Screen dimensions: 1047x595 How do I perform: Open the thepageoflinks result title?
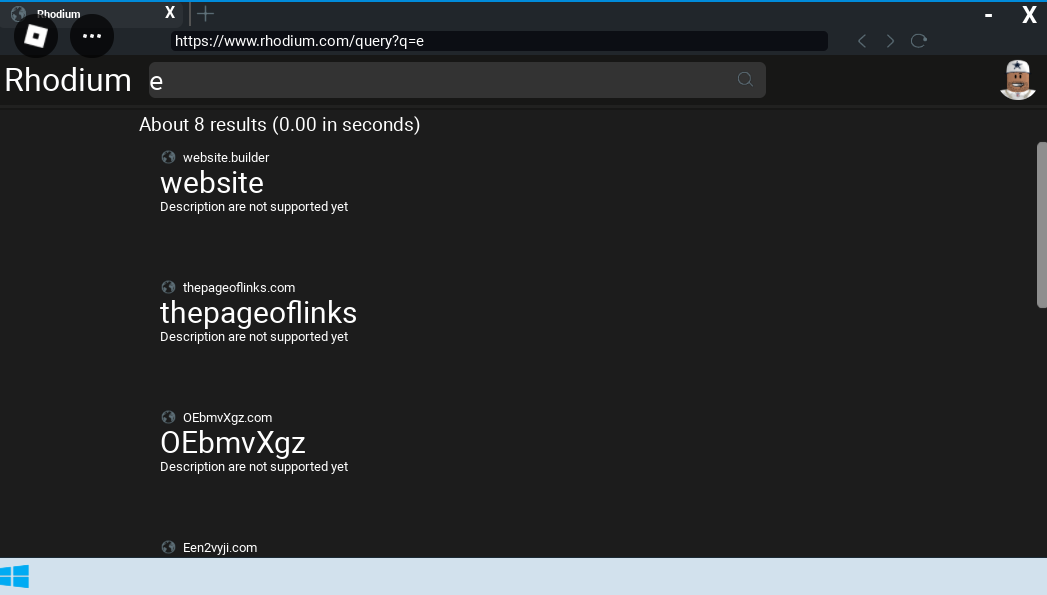[x=258, y=313]
